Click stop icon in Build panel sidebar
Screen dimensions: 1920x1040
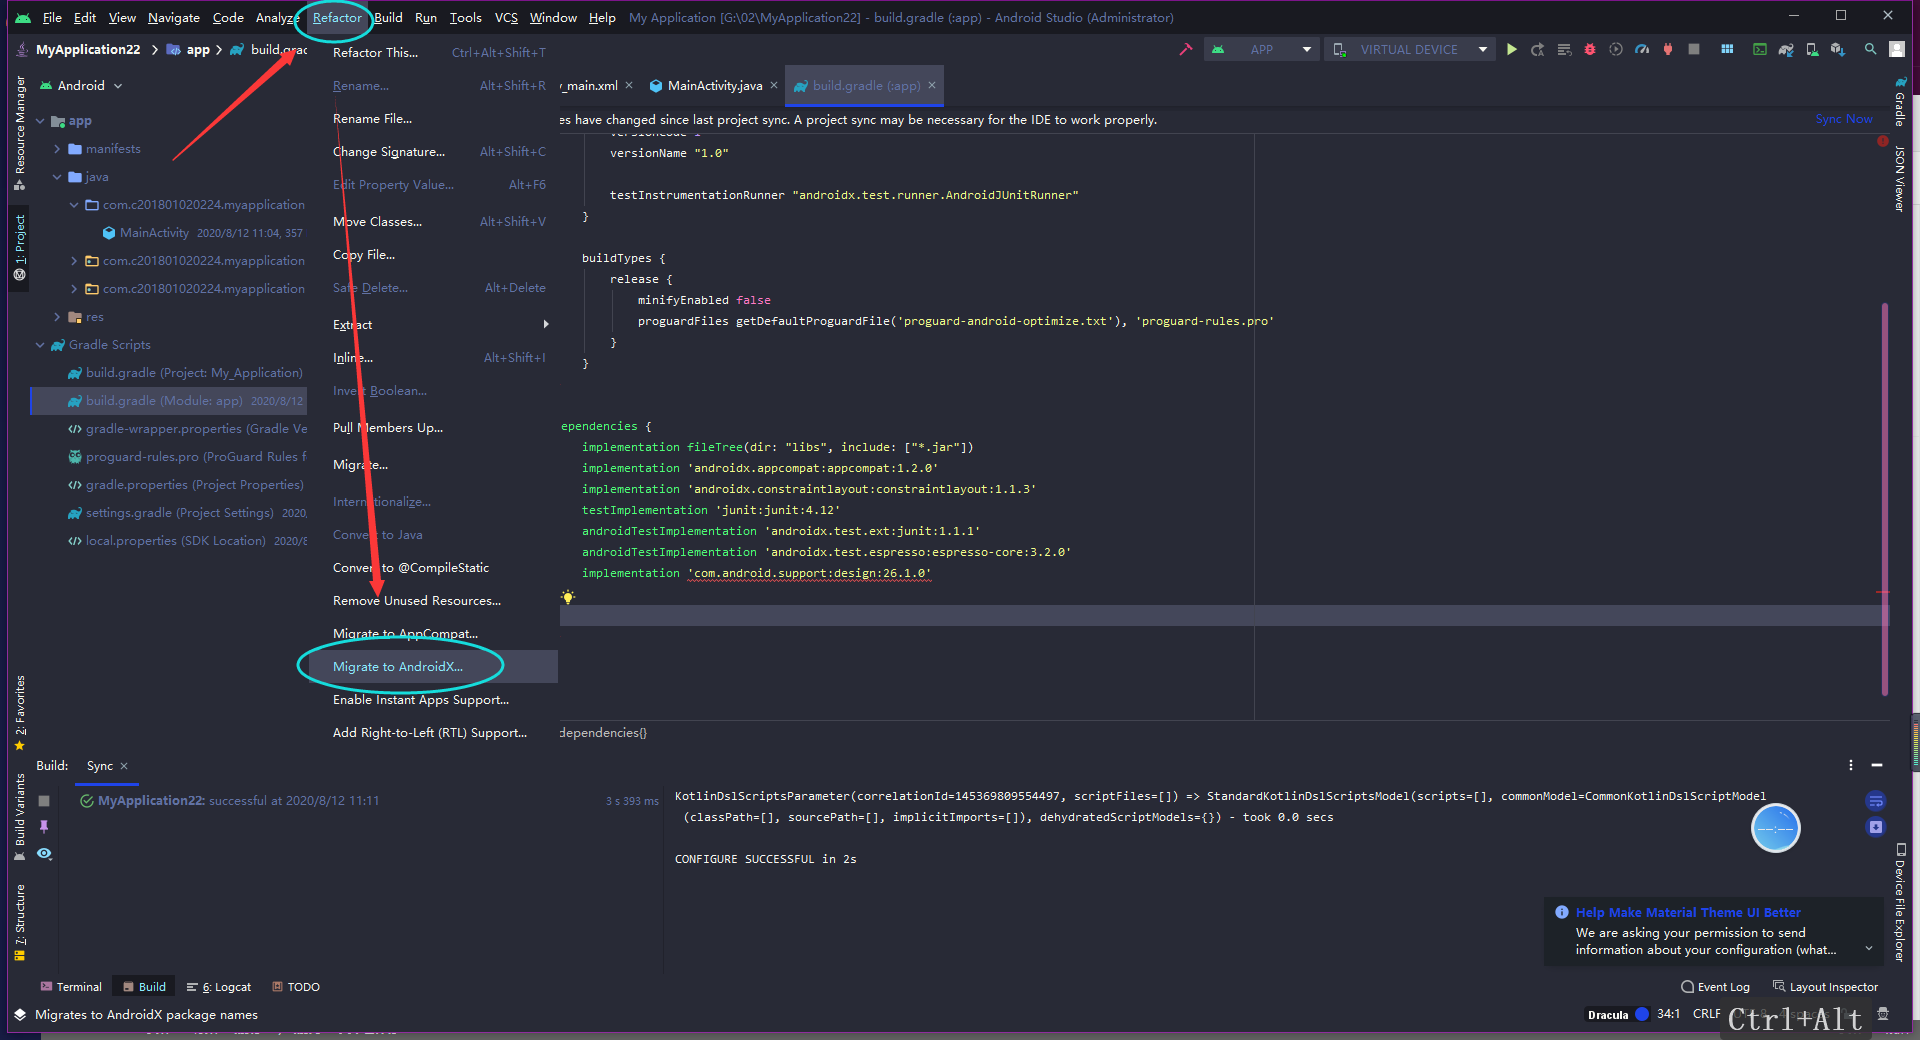[44, 801]
